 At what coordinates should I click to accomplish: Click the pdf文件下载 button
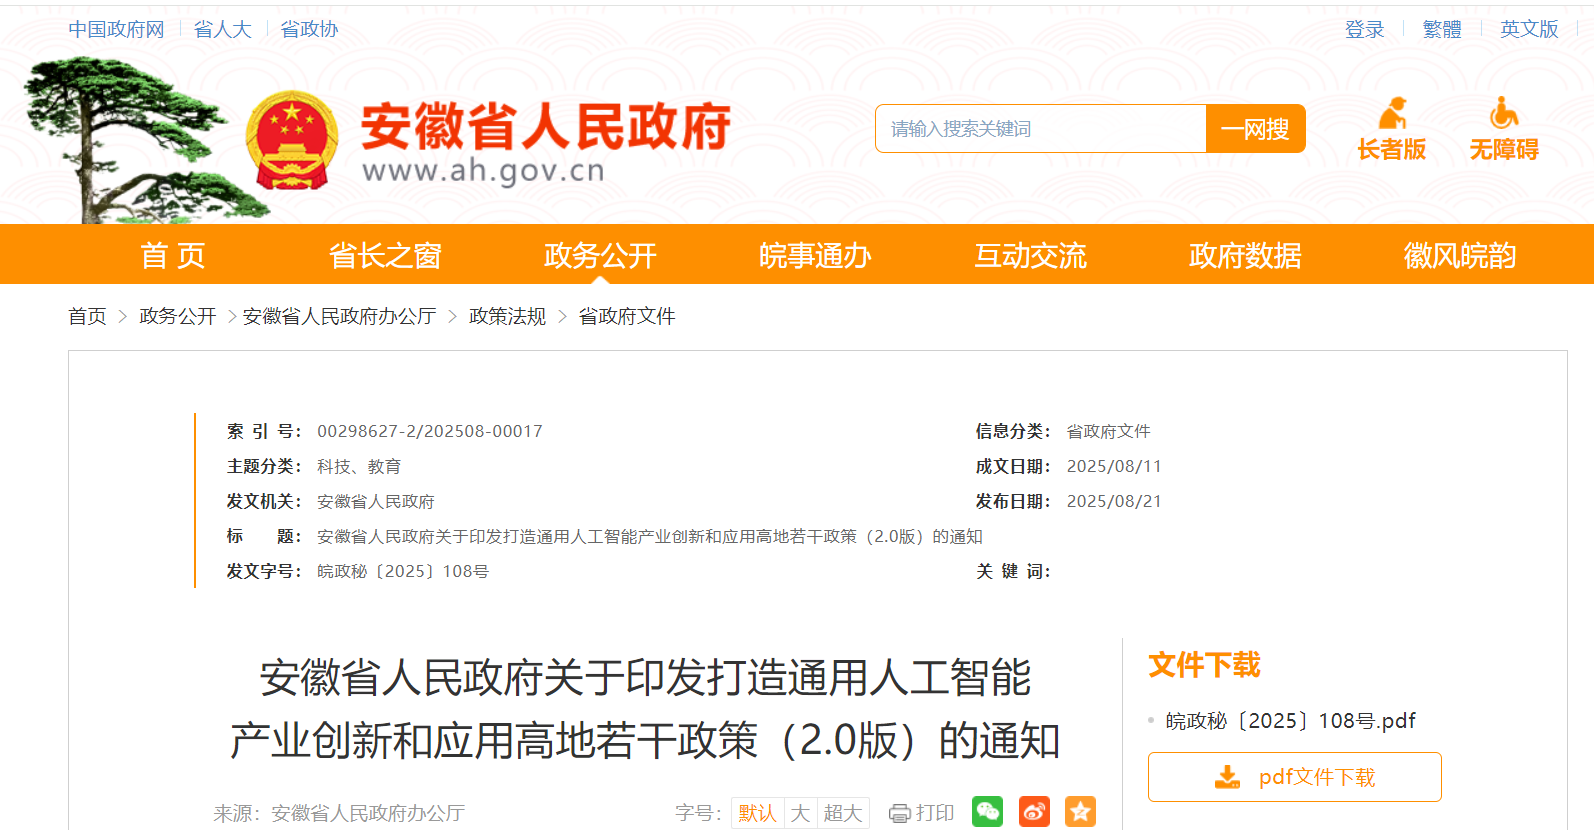(1295, 777)
